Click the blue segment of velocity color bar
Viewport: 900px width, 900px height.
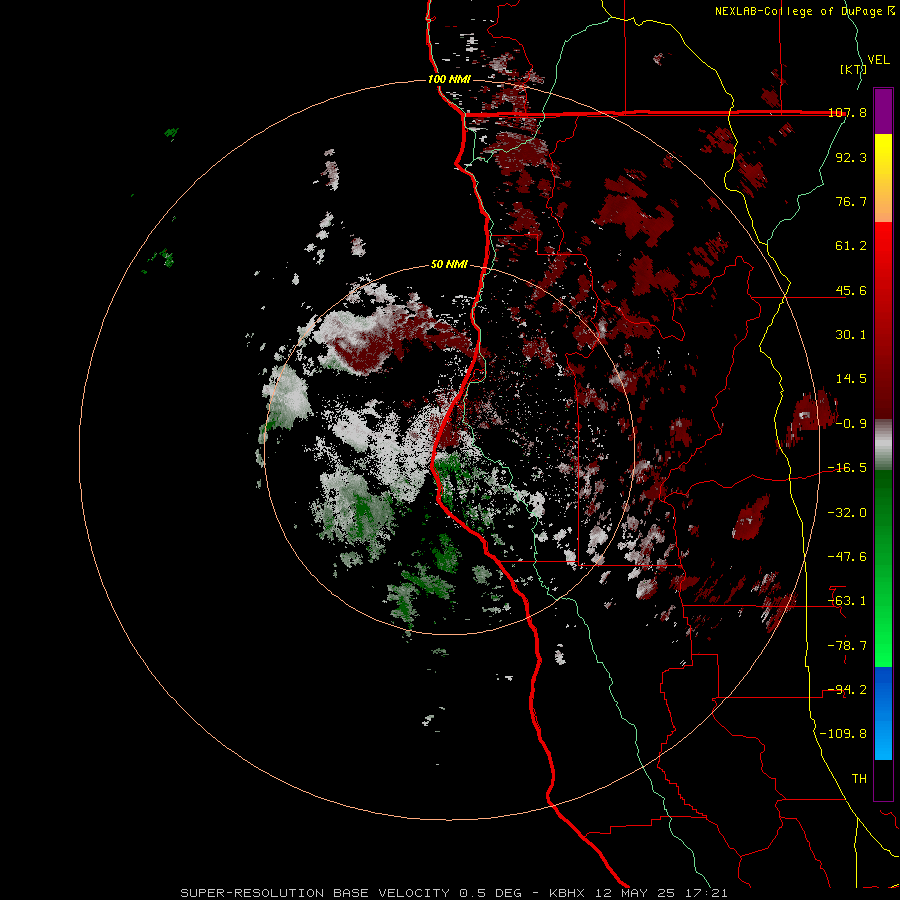pyautogui.click(x=883, y=713)
